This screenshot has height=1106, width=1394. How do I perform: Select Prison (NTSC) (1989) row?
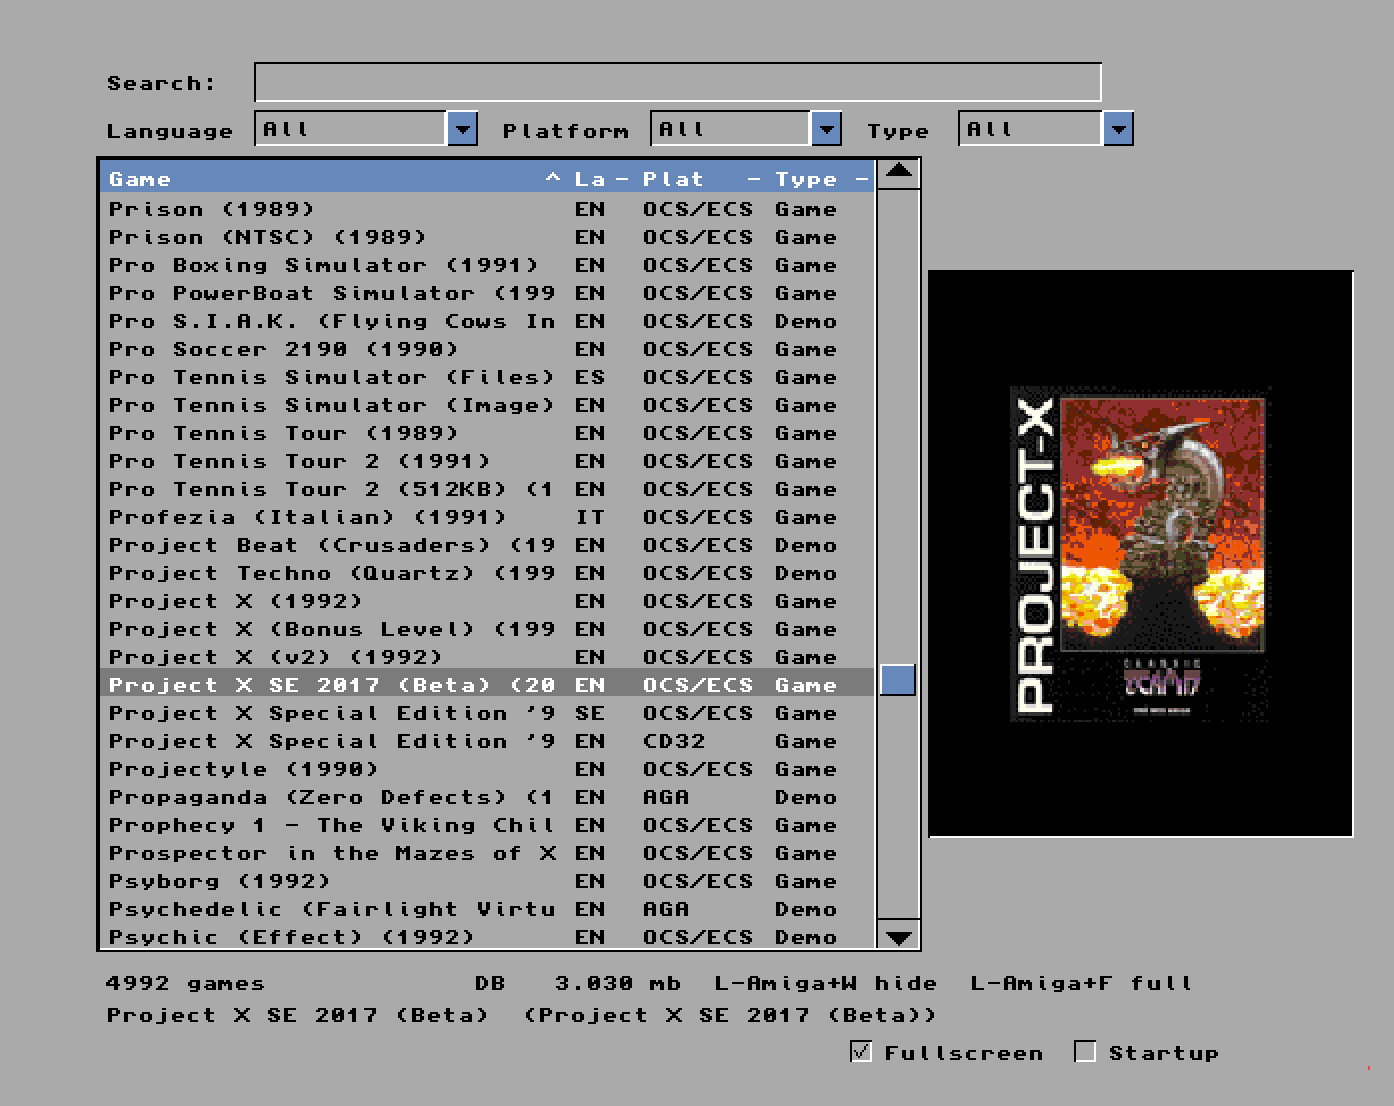point(487,237)
